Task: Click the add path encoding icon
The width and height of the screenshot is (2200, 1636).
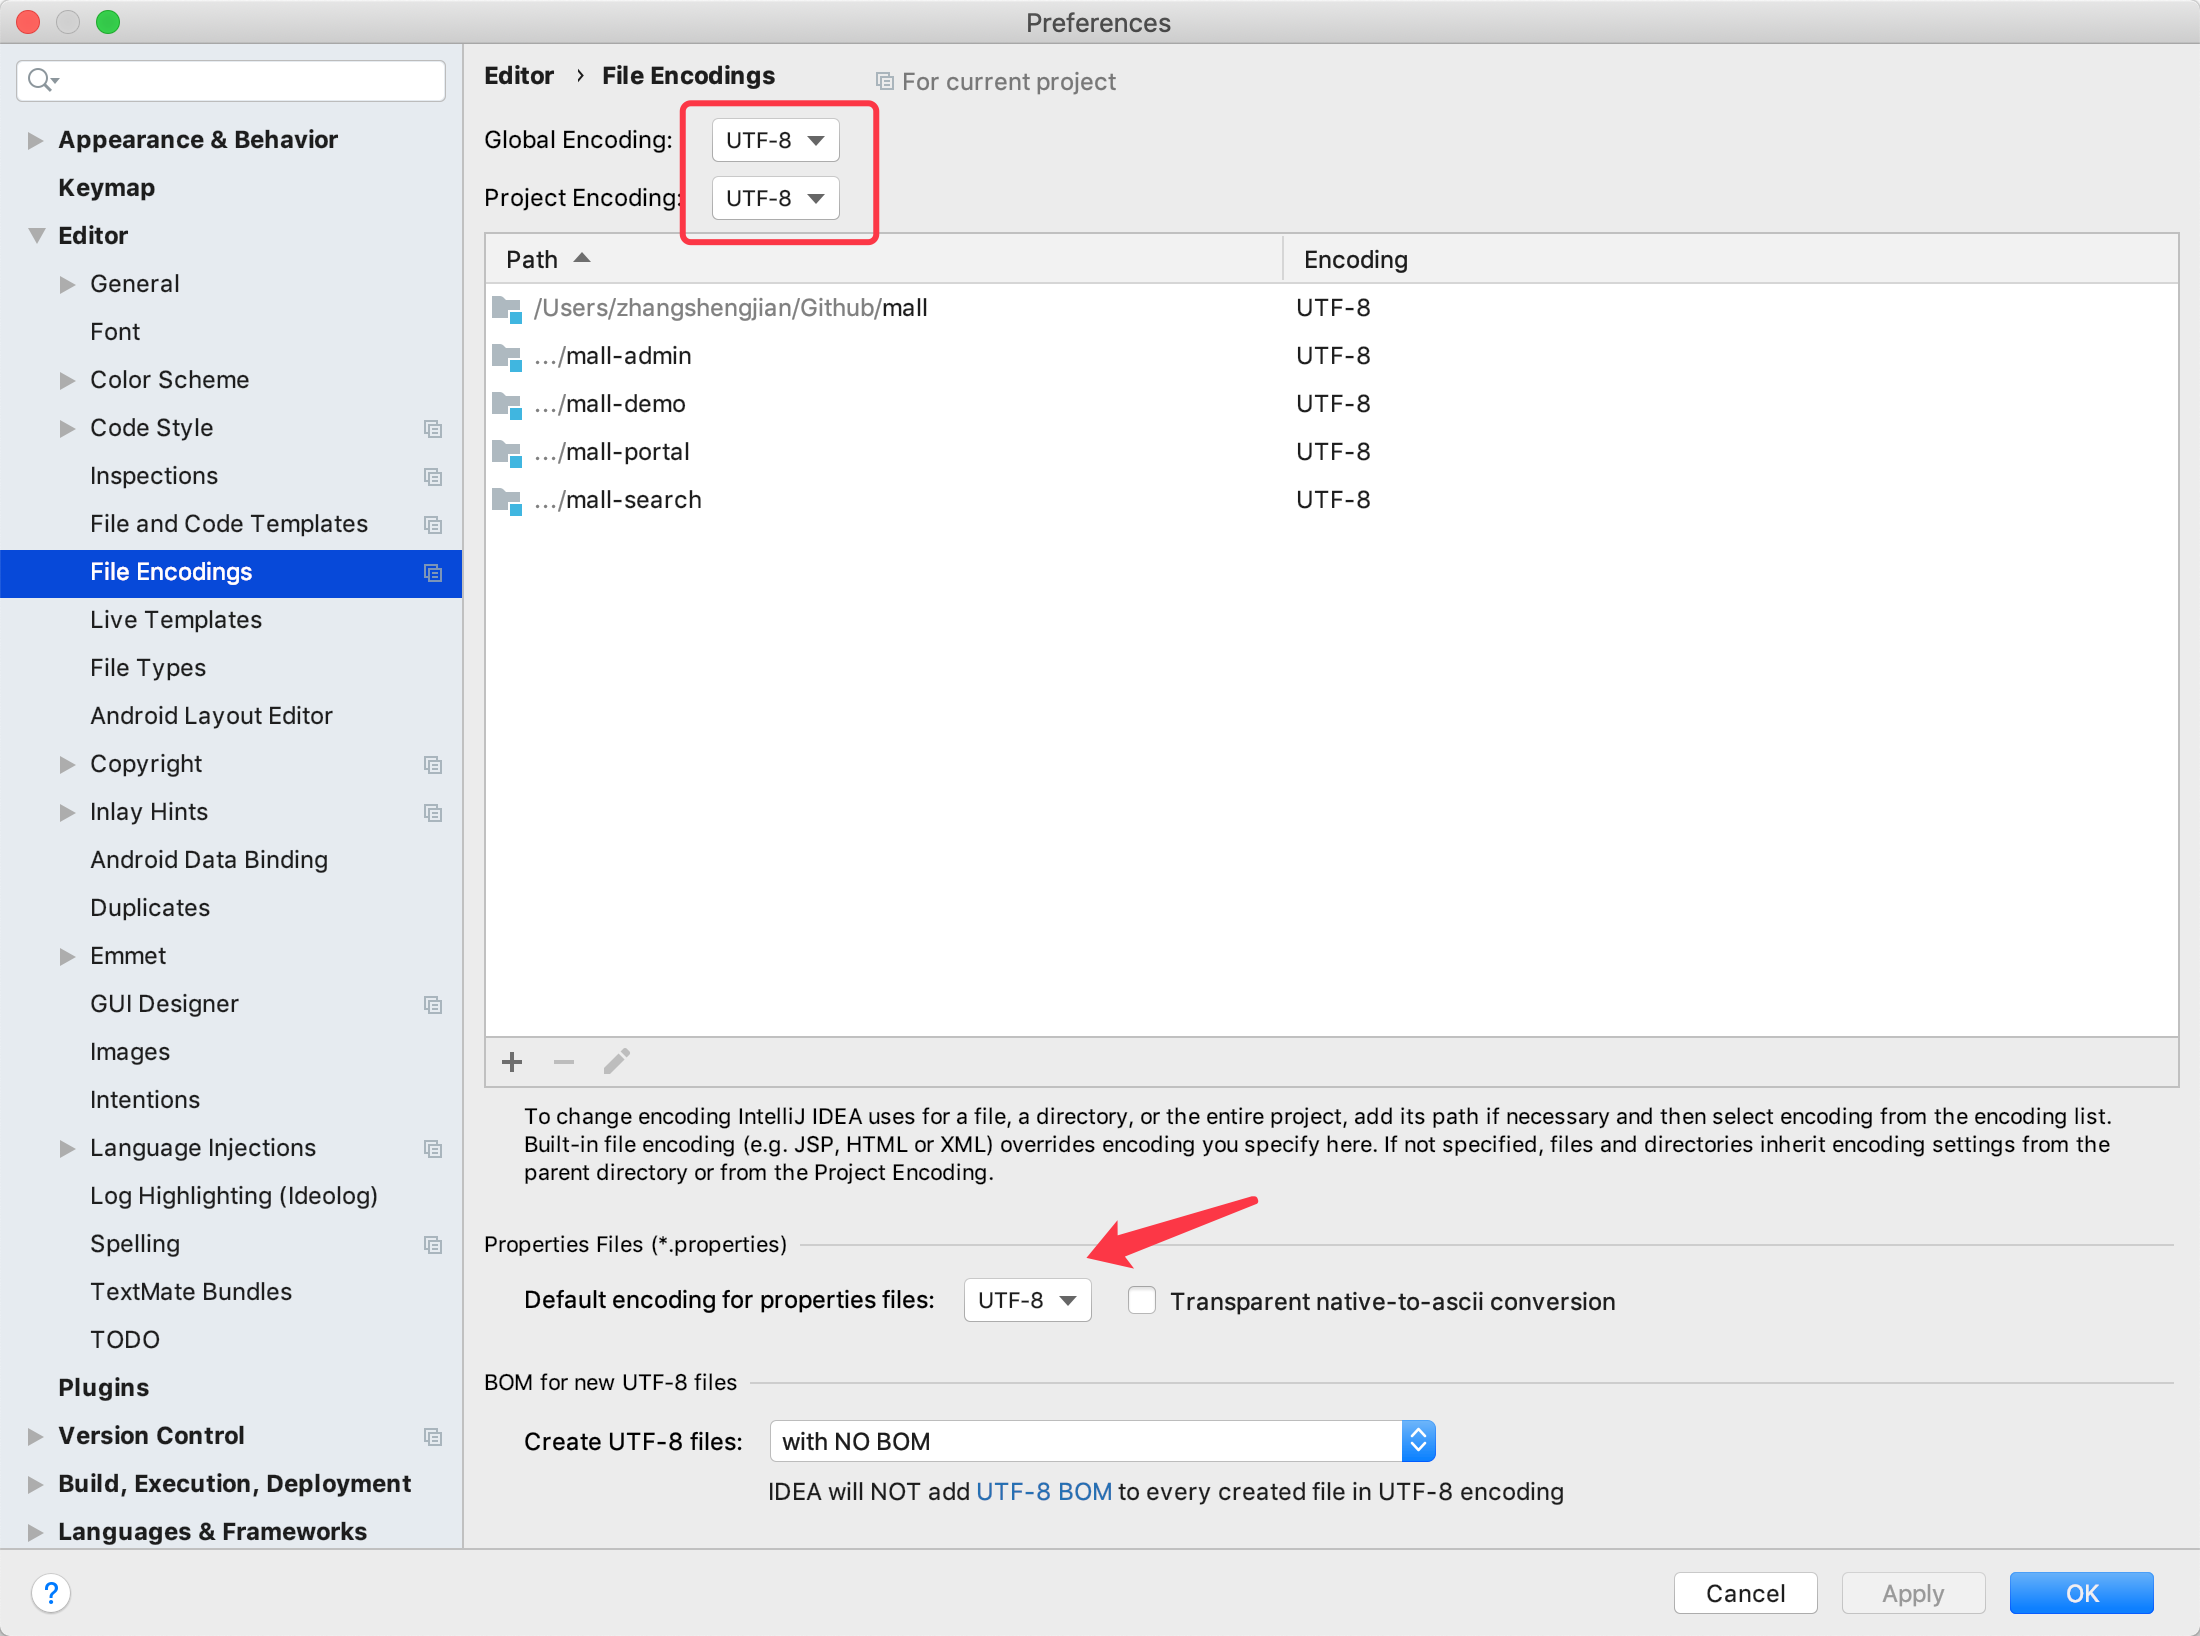Action: click(x=514, y=1062)
